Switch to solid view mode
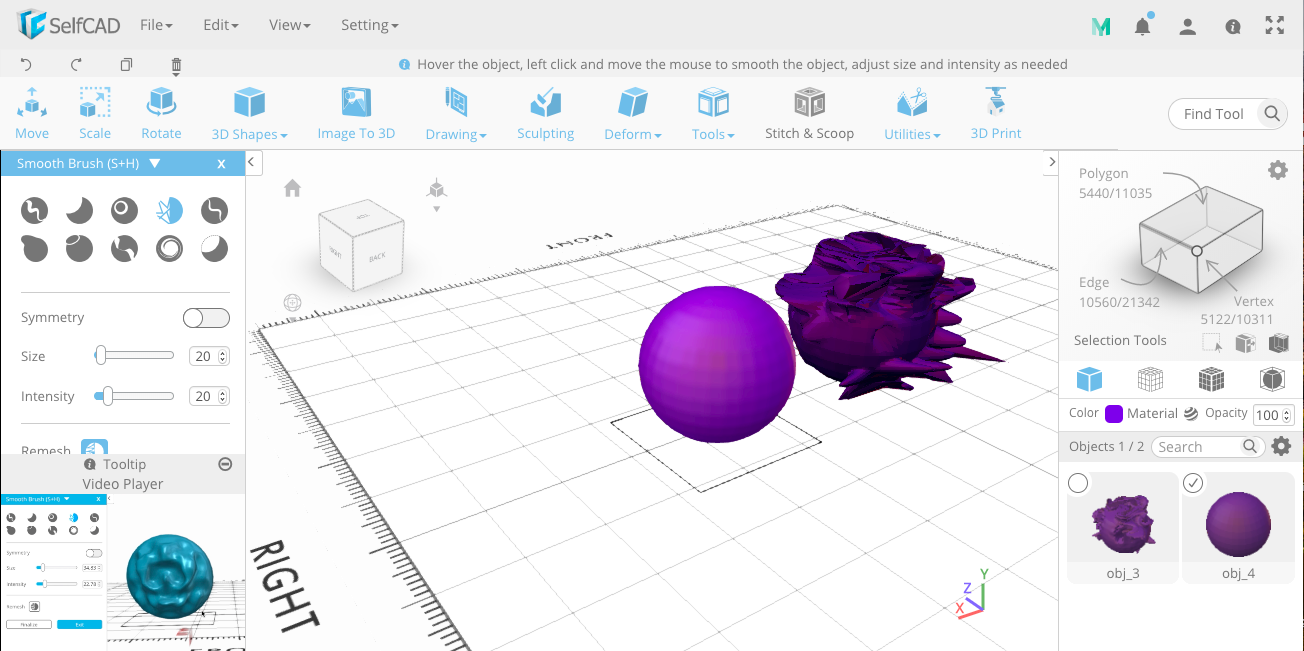The image size is (1304, 651). tap(1089, 379)
